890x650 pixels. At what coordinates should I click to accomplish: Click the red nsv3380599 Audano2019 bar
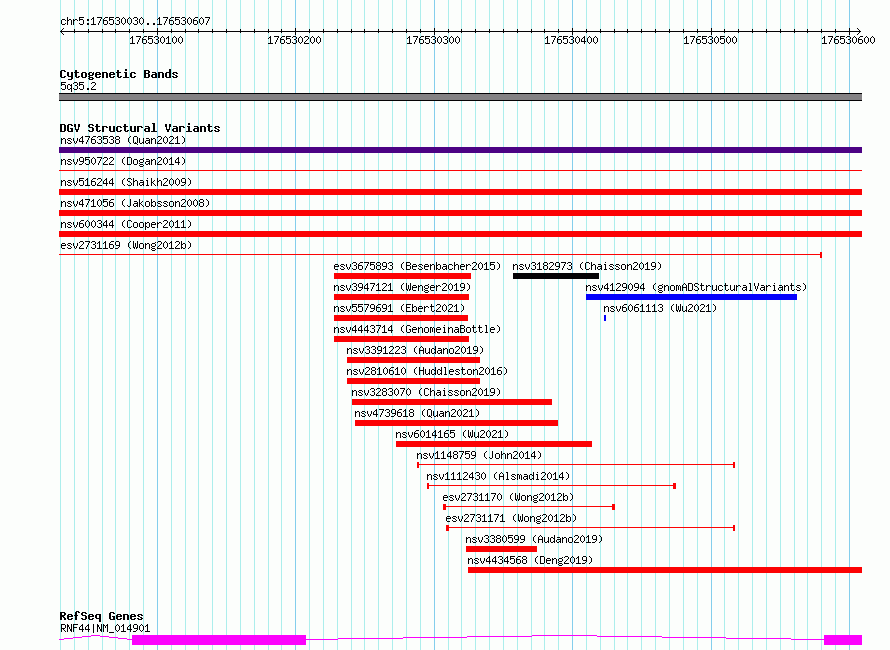[501, 549]
